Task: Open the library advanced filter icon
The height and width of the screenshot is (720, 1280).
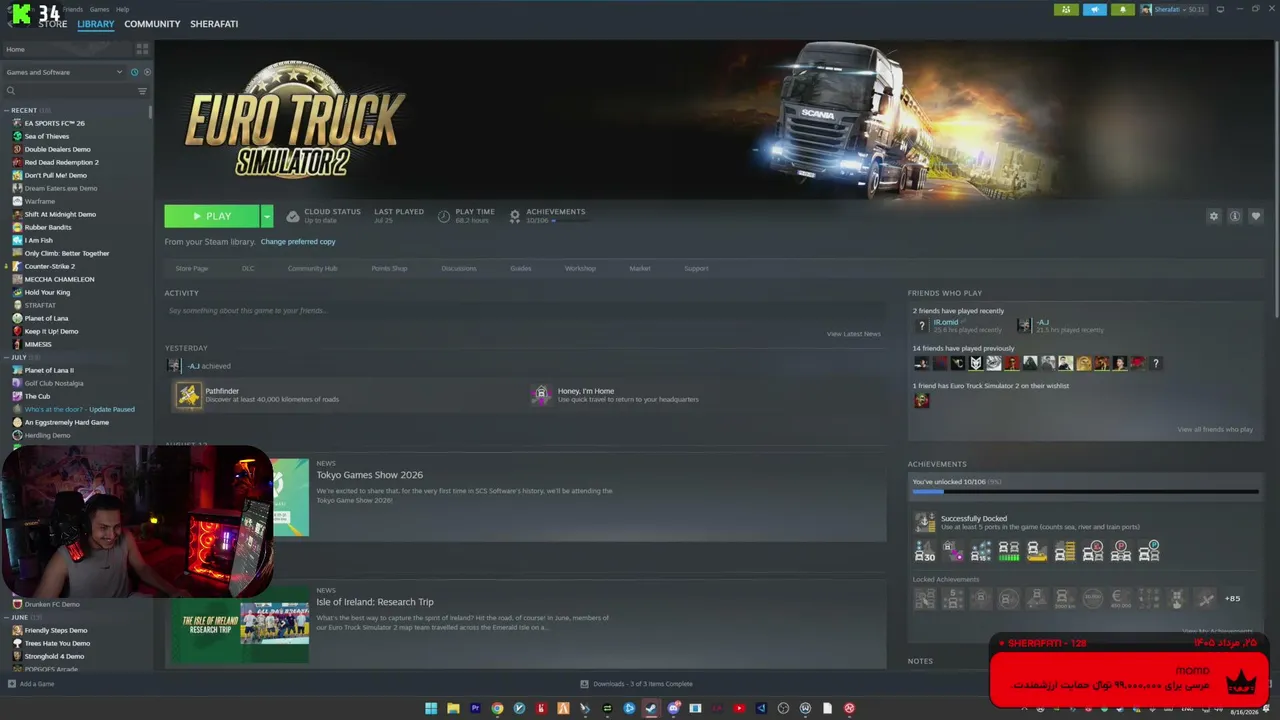Action: tap(142, 91)
